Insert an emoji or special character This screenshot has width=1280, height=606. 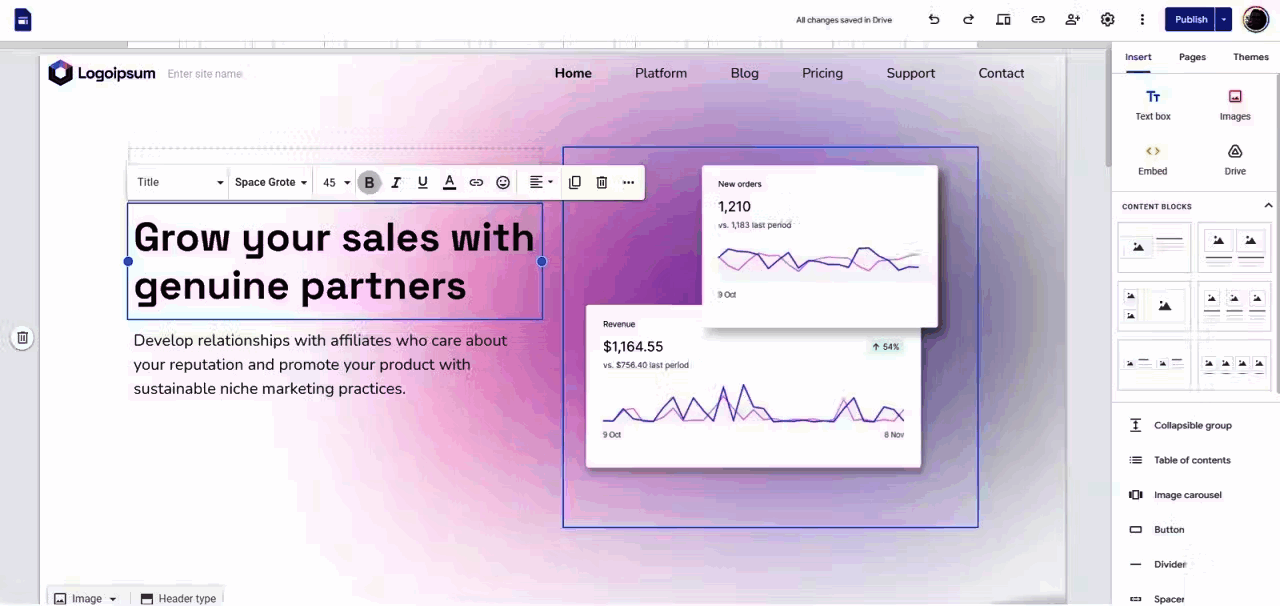(503, 182)
